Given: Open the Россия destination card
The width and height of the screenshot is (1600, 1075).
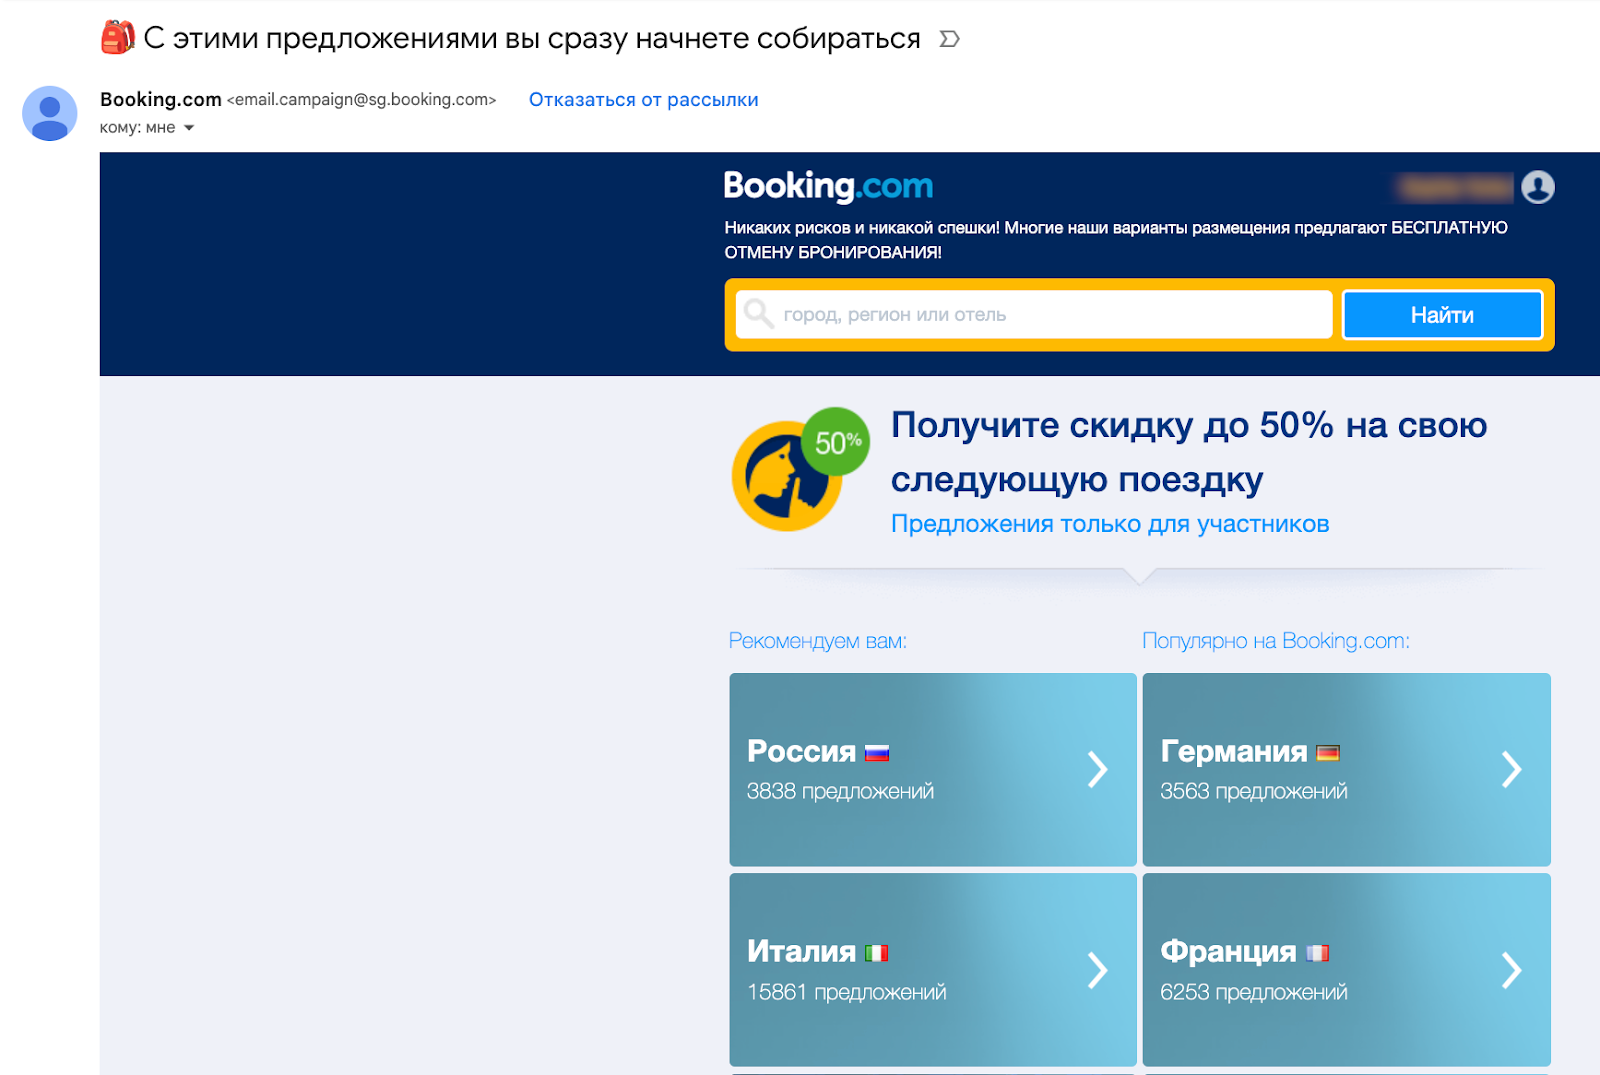Looking at the screenshot, I should coord(933,769).
